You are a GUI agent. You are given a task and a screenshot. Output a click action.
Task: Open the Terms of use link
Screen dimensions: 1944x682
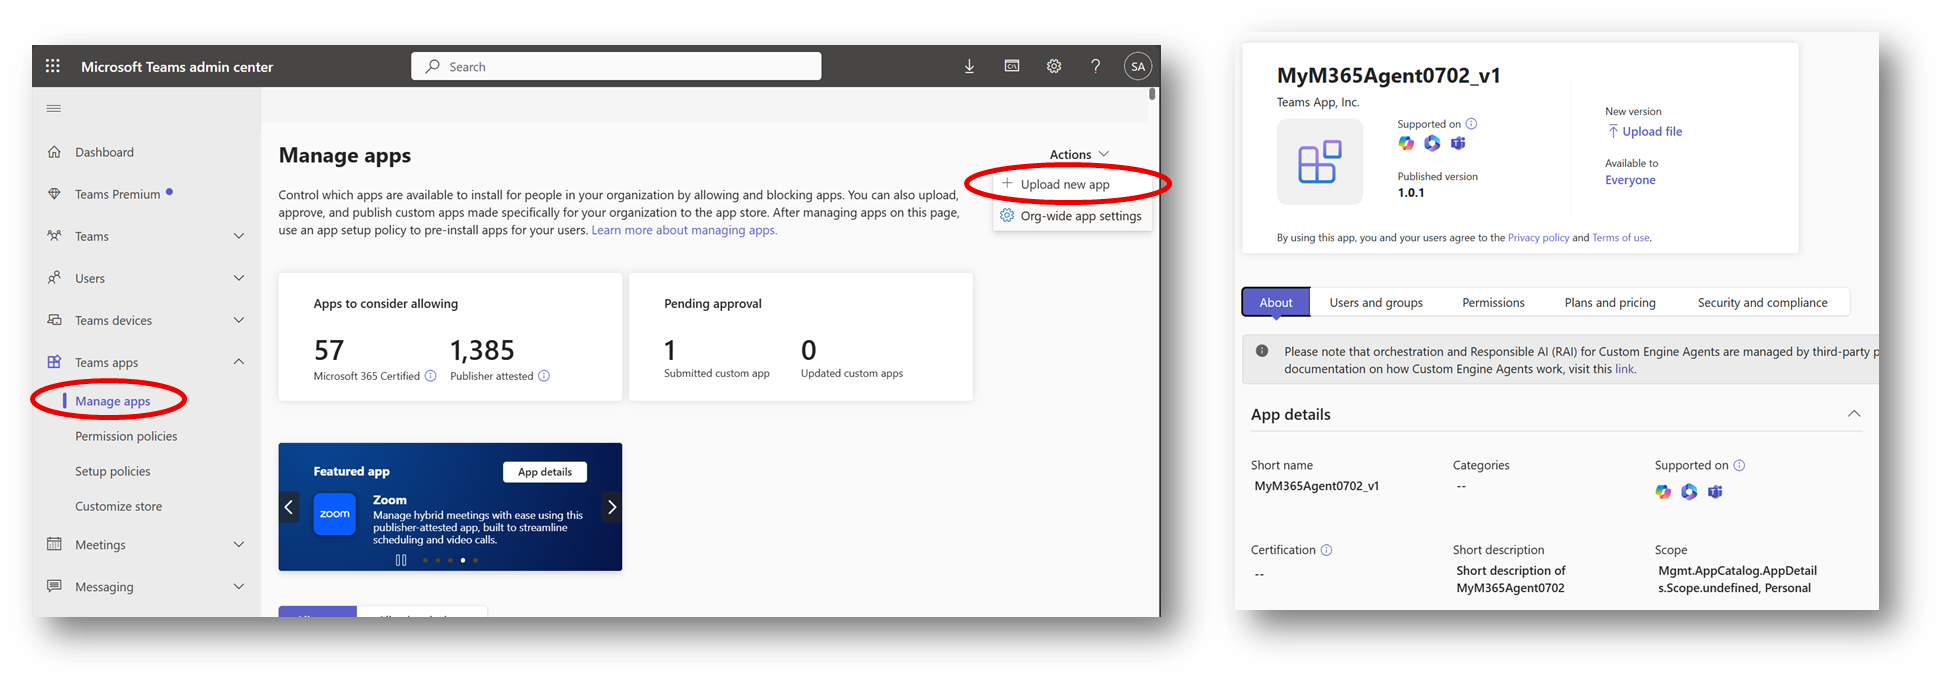pos(1621,238)
